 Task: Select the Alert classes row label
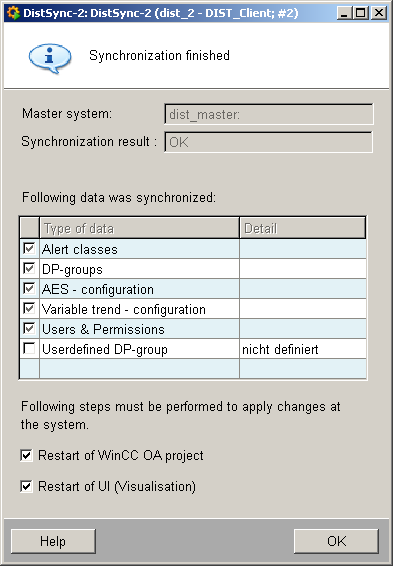click(x=80, y=249)
